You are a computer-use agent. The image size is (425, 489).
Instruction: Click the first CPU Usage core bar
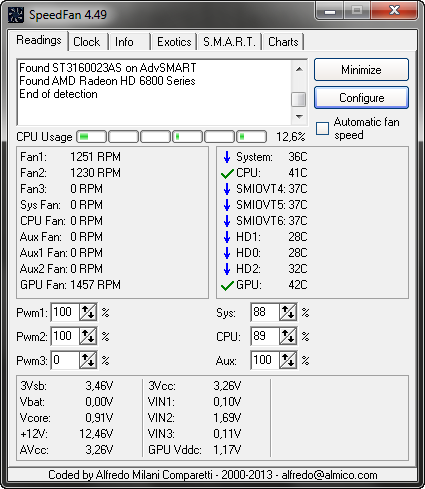[91, 137]
